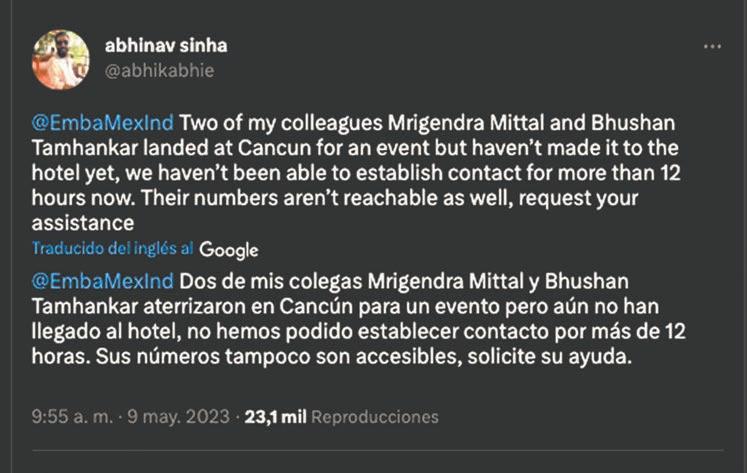The width and height of the screenshot is (747, 473).
Task: Open the tweet's three-dot more options menu
Action: pyautogui.click(x=711, y=47)
